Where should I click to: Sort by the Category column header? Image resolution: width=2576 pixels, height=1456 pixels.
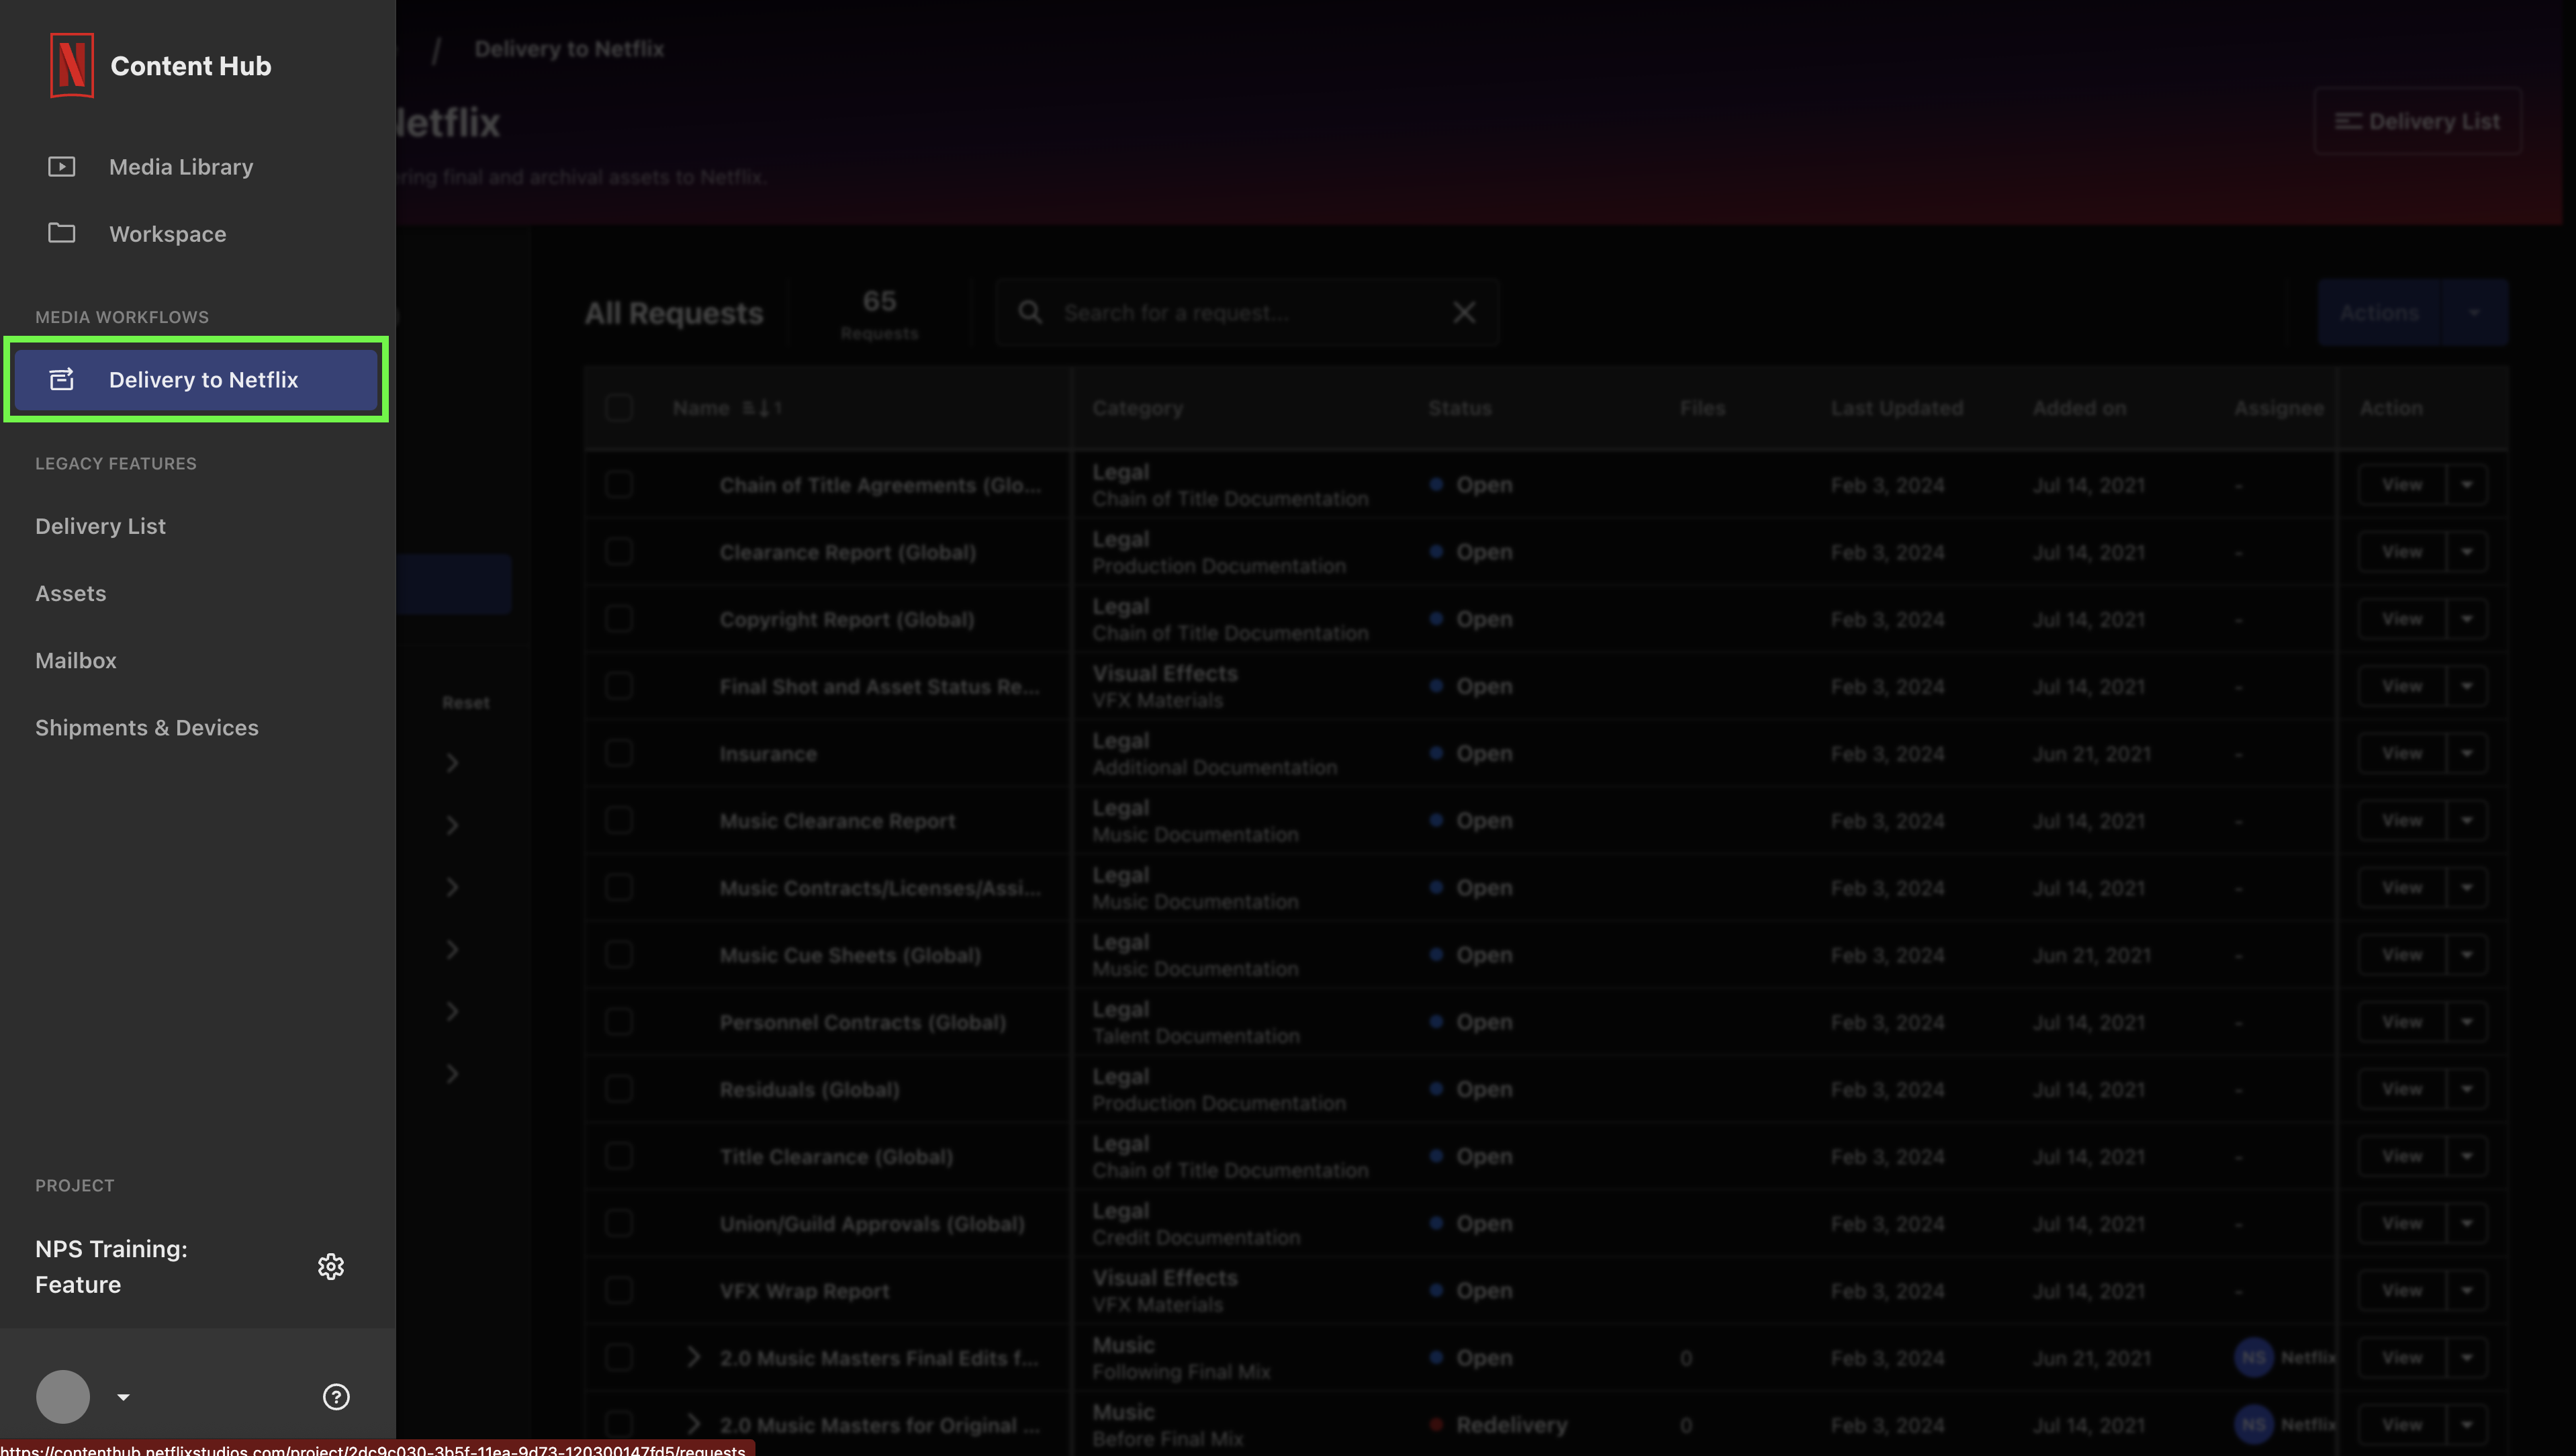1137,408
